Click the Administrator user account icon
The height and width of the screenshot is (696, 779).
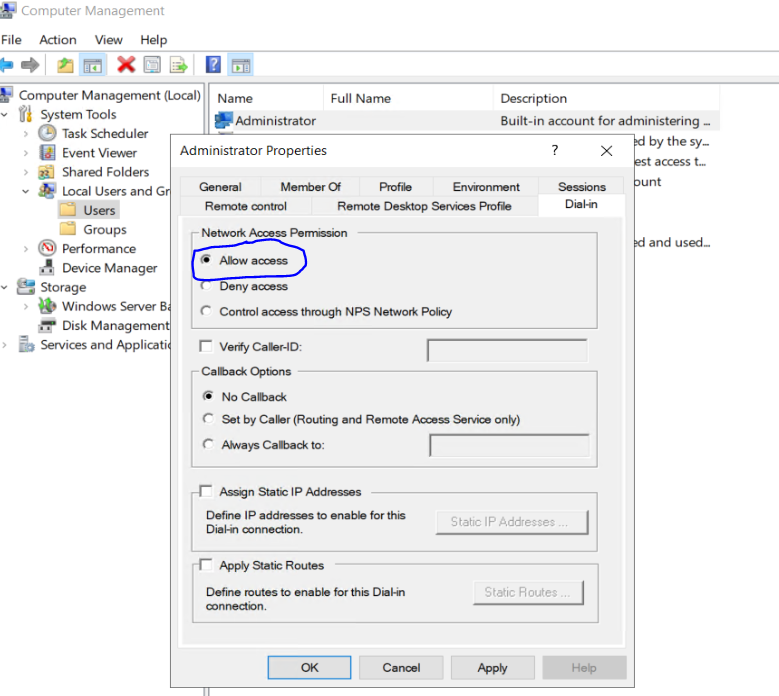tap(224, 120)
